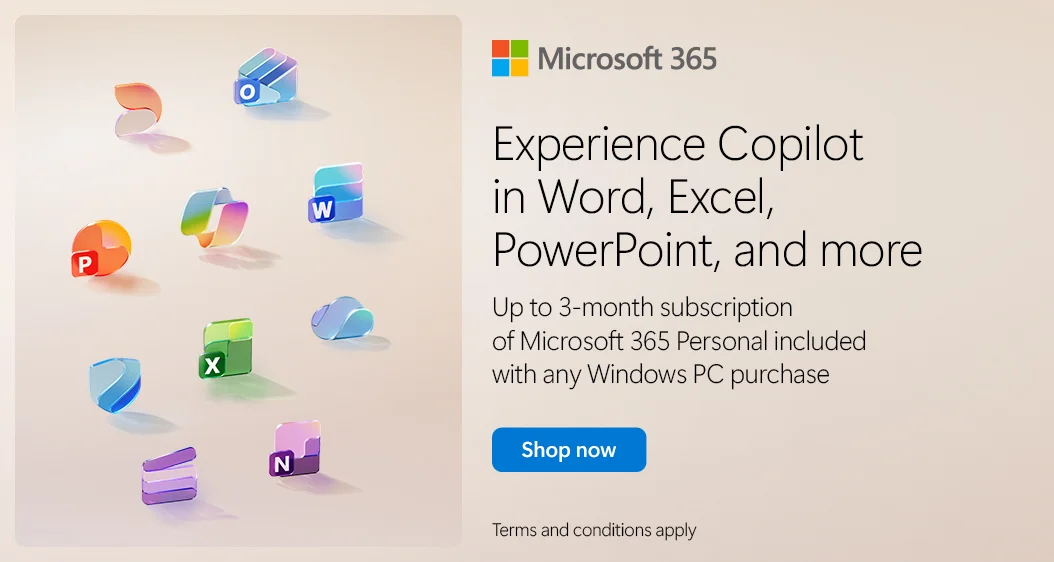1054x562 pixels.
Task: Click the "in Word, Excel," headline line
Action: pos(634,198)
